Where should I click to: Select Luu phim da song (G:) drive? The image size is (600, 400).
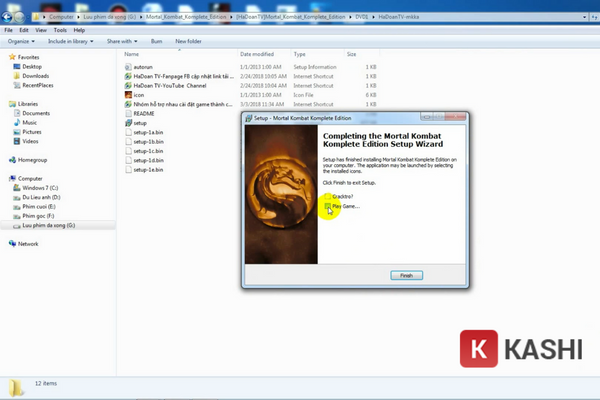[46, 227]
